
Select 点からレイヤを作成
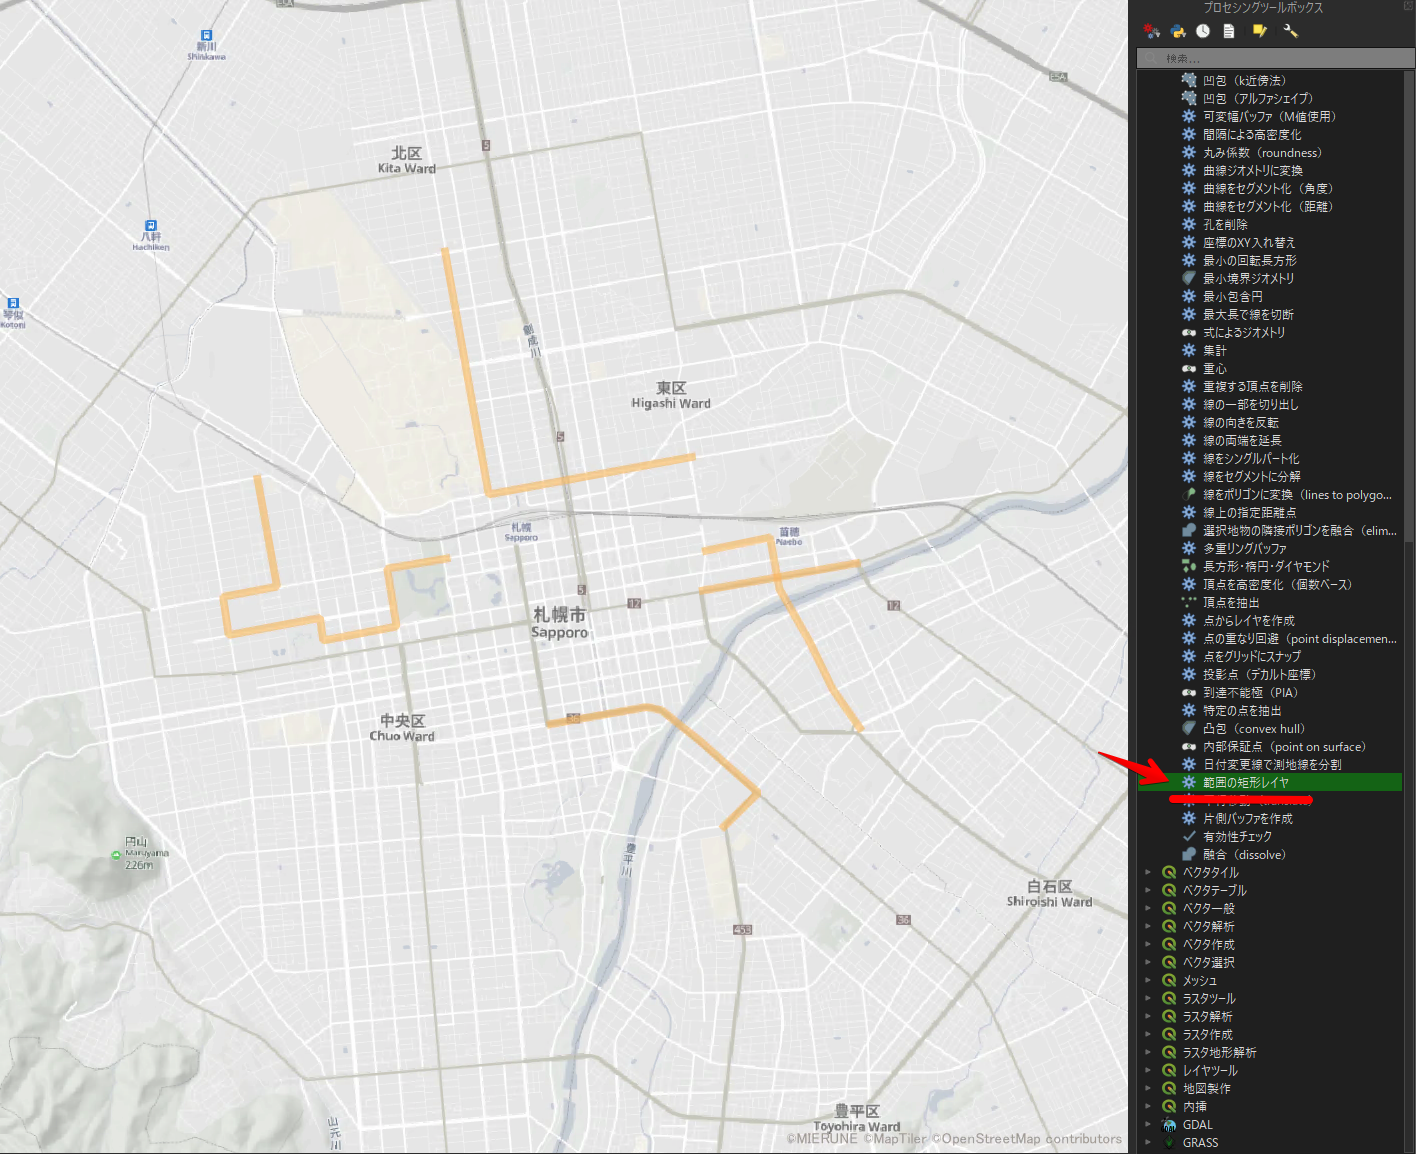(x=1249, y=620)
